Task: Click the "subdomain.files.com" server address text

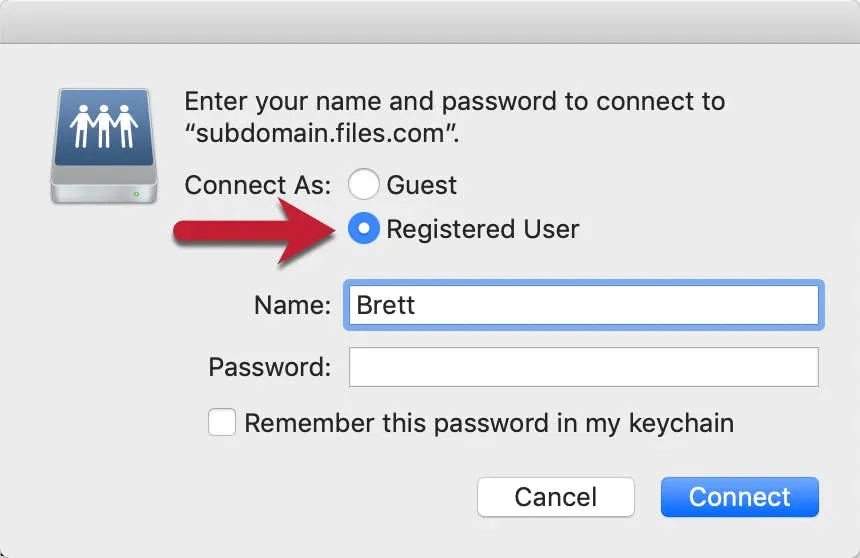Action: click(322, 133)
